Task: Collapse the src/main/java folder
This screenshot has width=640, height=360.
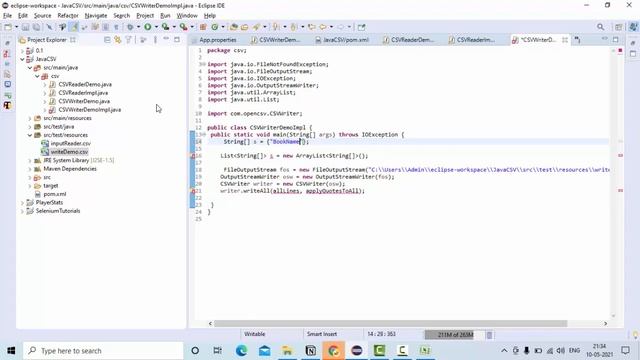Action: 30,68
